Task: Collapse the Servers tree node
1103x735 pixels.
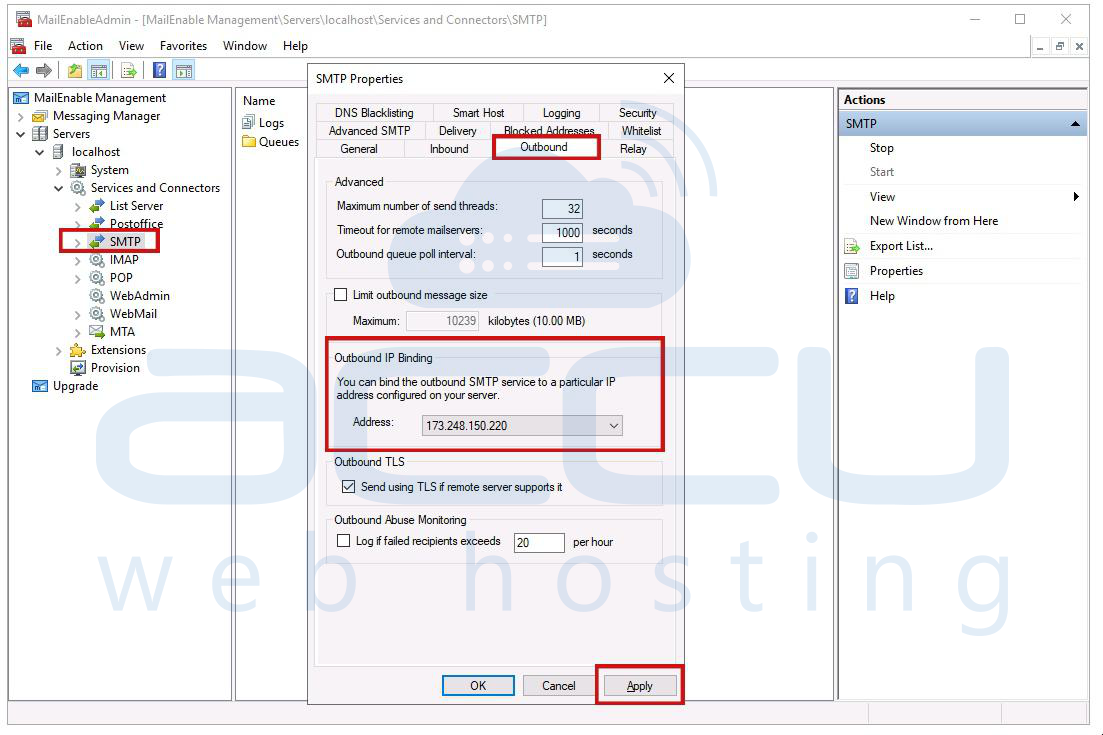Action: [x=20, y=134]
